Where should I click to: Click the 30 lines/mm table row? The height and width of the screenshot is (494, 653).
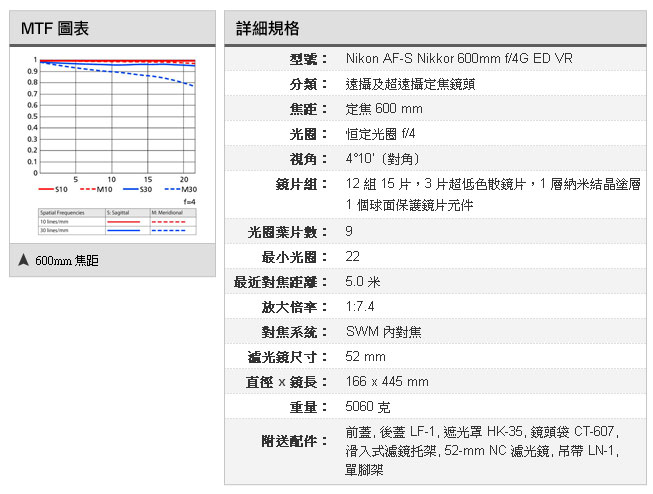click(x=117, y=230)
